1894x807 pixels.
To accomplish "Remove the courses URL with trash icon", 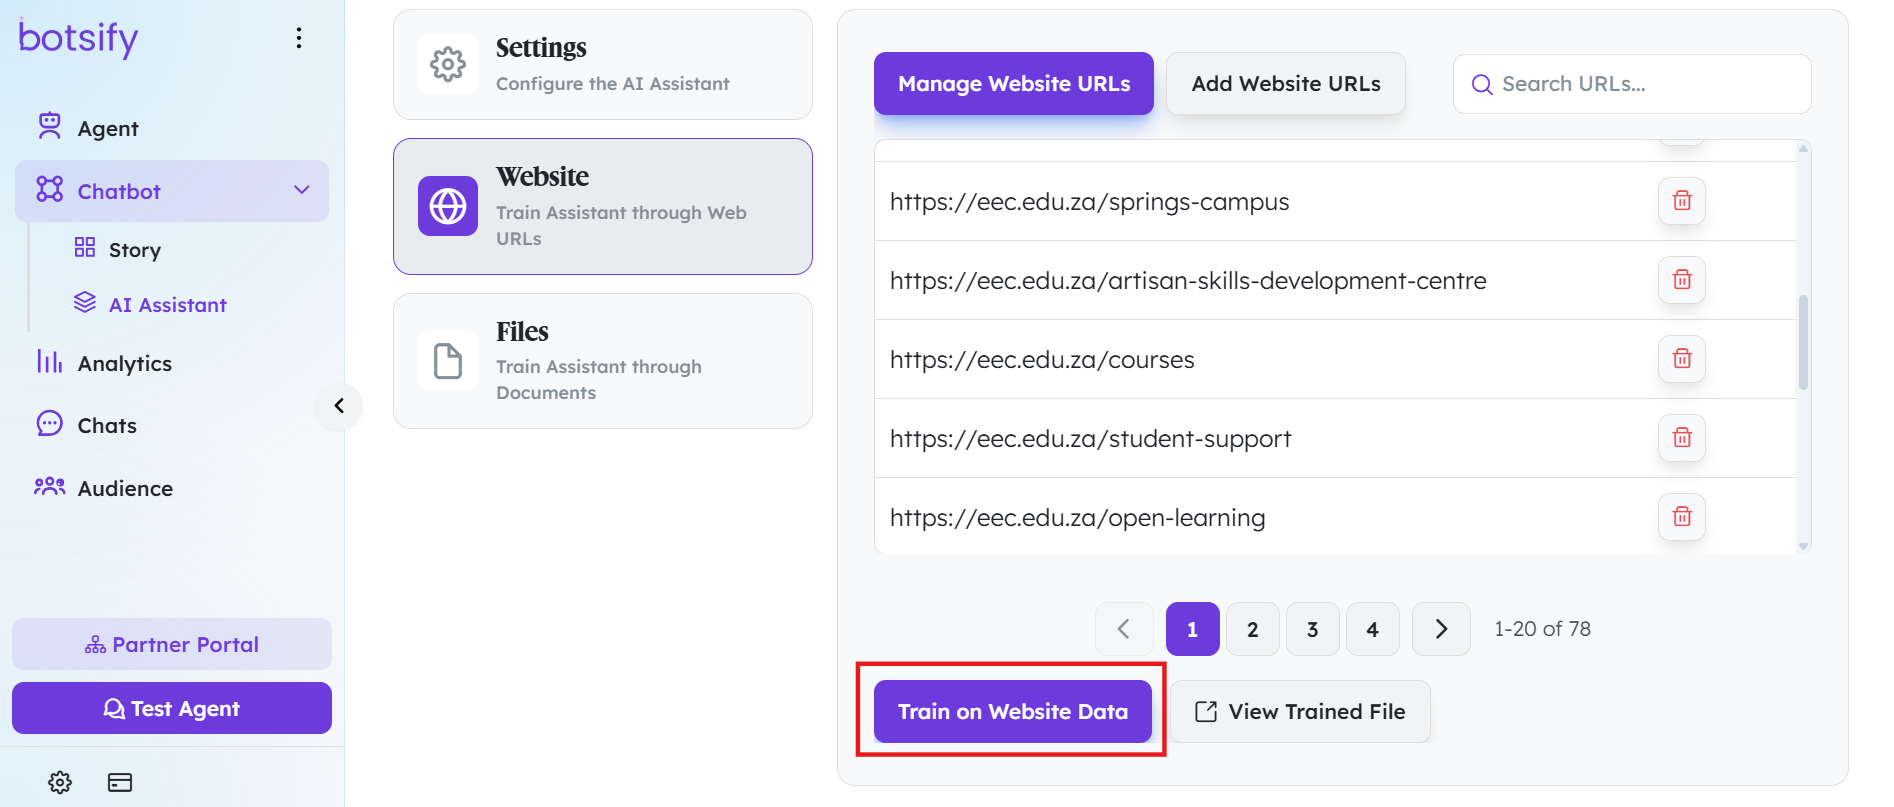I will point(1682,359).
